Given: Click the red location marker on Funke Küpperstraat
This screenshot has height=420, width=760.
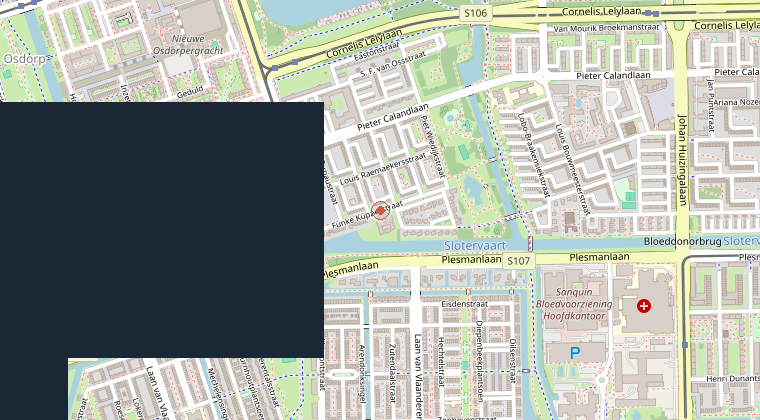Looking at the screenshot, I should [x=380, y=211].
